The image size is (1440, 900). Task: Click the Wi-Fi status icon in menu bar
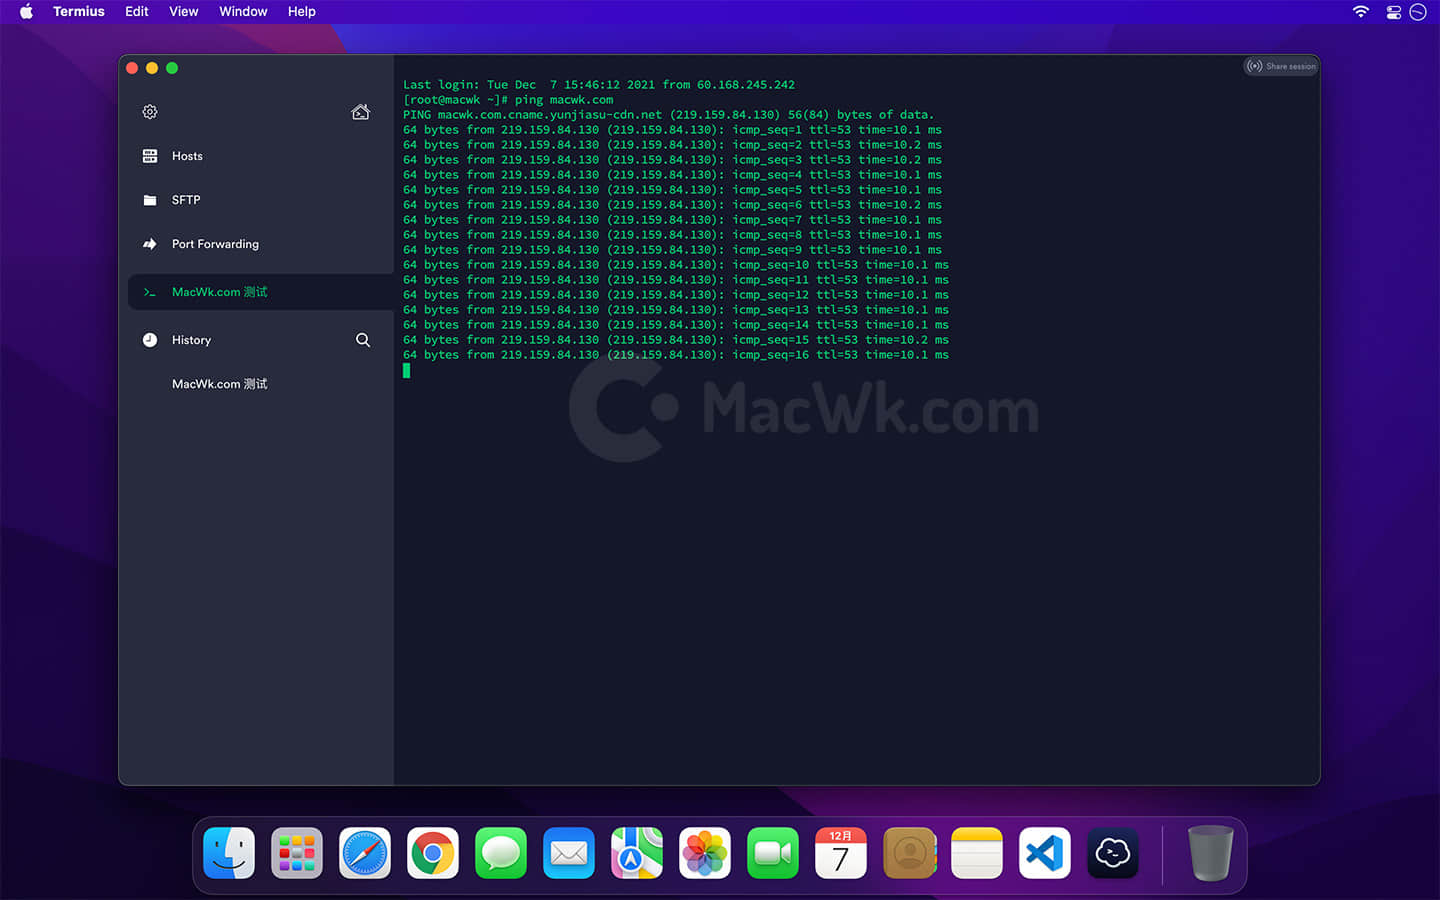click(x=1361, y=12)
